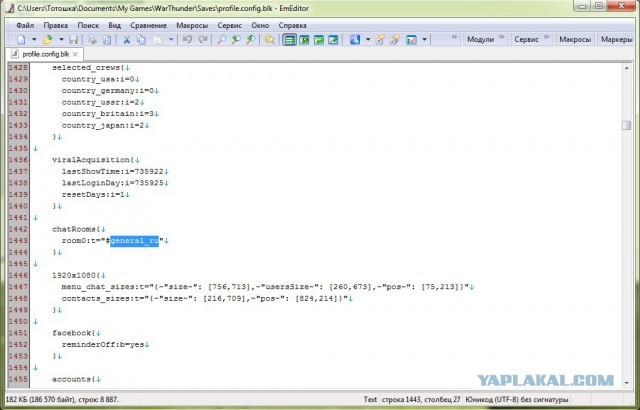This screenshot has height=410, width=640.
Task: Toggle the Wrap by Characters icon
Action: pos(304,40)
